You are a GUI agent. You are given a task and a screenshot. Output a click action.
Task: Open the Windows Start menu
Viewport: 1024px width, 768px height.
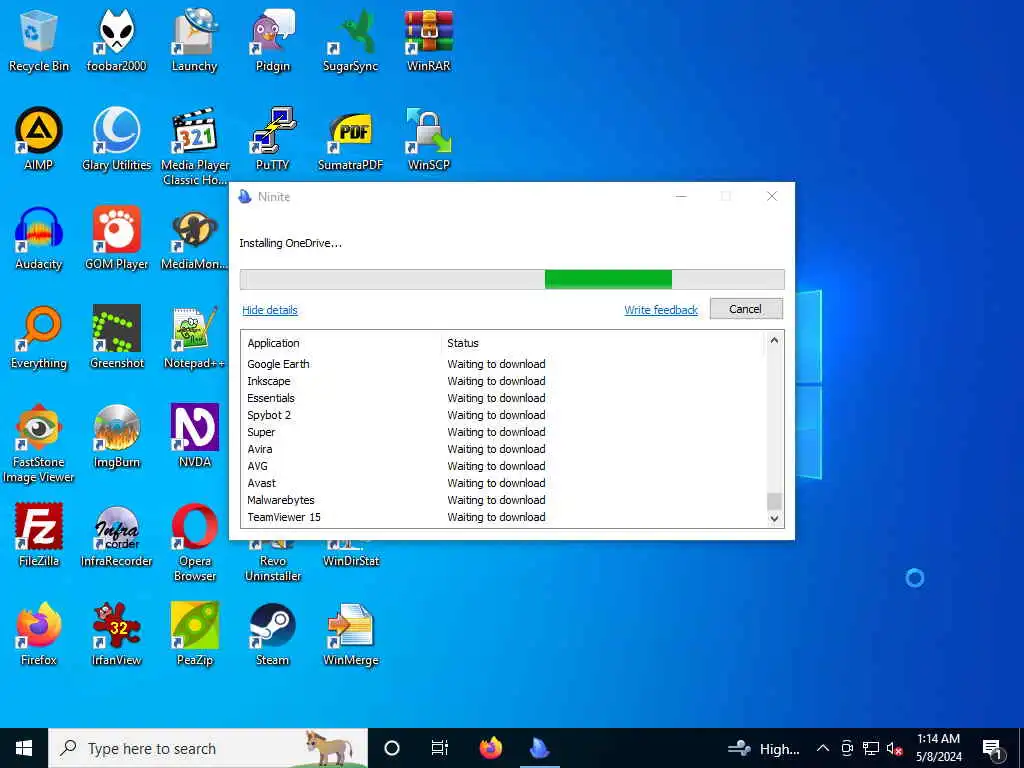point(24,748)
